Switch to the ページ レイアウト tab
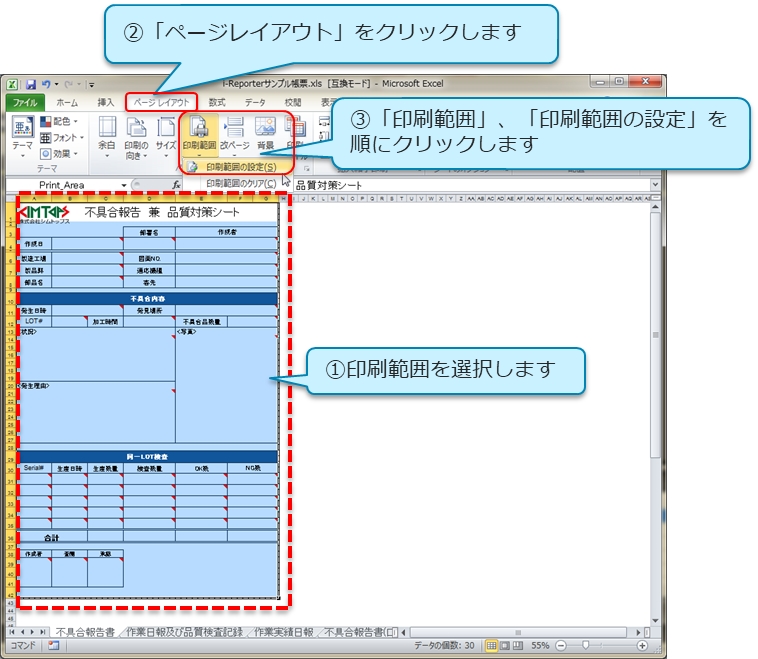 [161, 103]
